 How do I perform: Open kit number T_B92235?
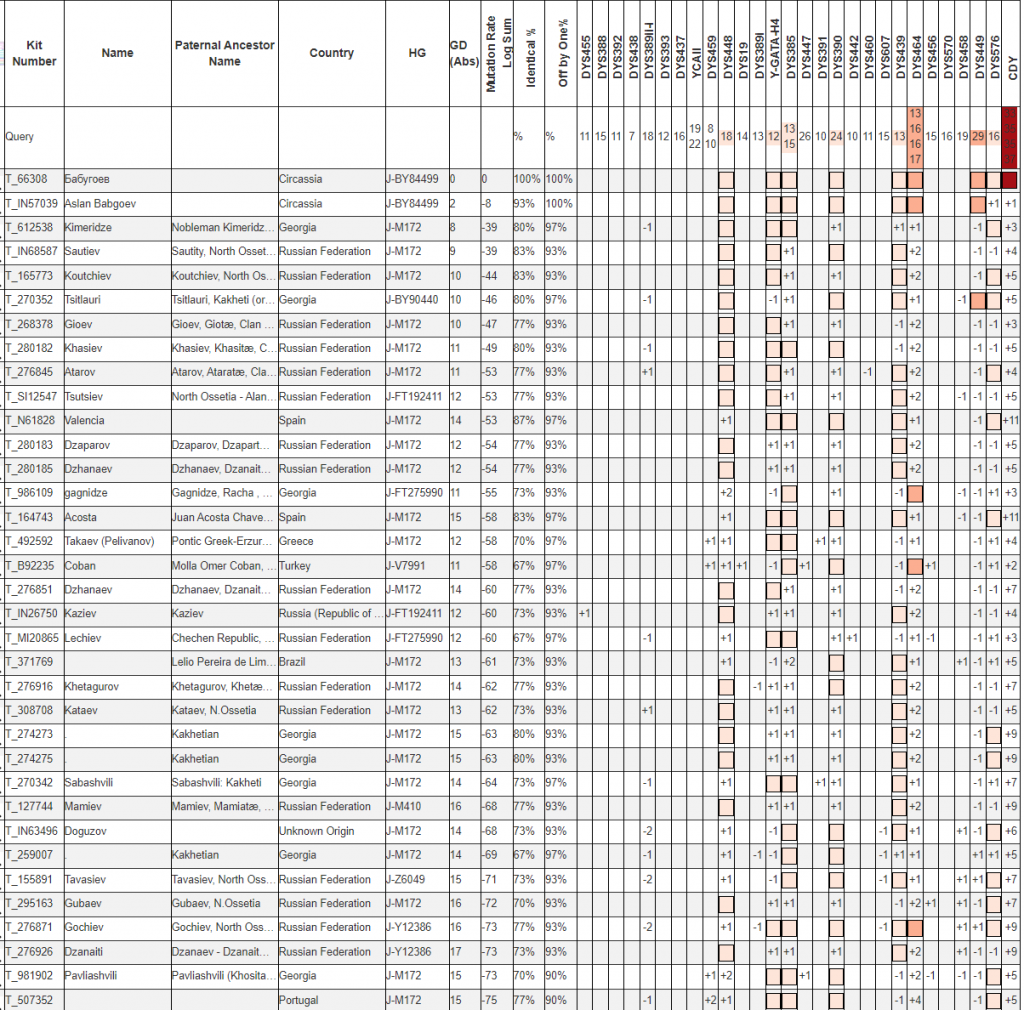[x=29, y=566]
